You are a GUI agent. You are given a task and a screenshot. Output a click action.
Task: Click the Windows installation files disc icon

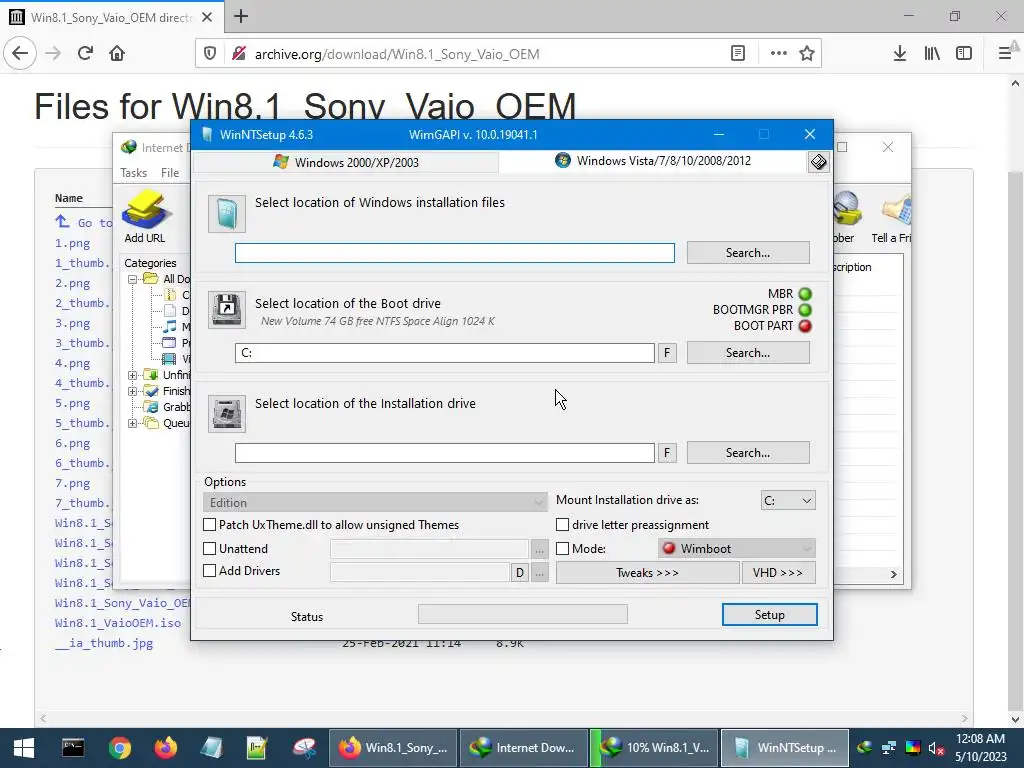(227, 214)
